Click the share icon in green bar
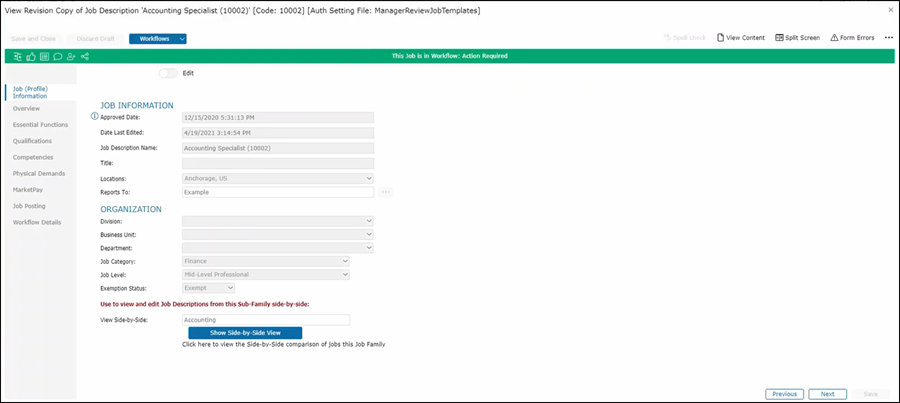900x403 pixels. [x=84, y=56]
